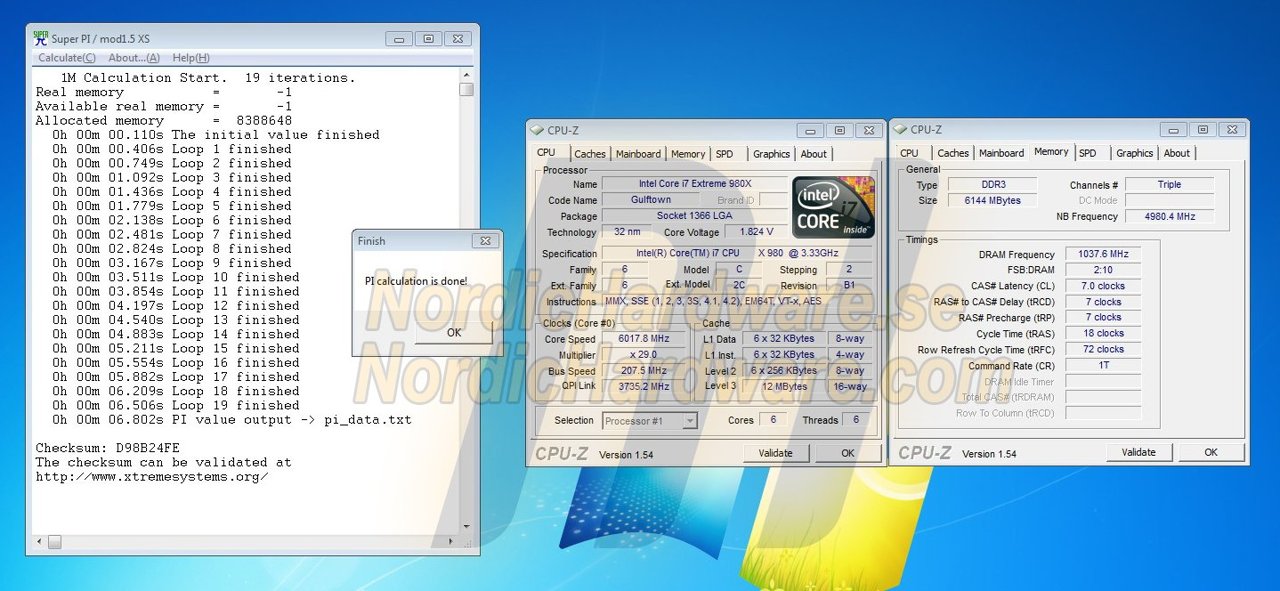
Task: Switch to SPD tab in left CPU-Z window
Action: (x=724, y=154)
